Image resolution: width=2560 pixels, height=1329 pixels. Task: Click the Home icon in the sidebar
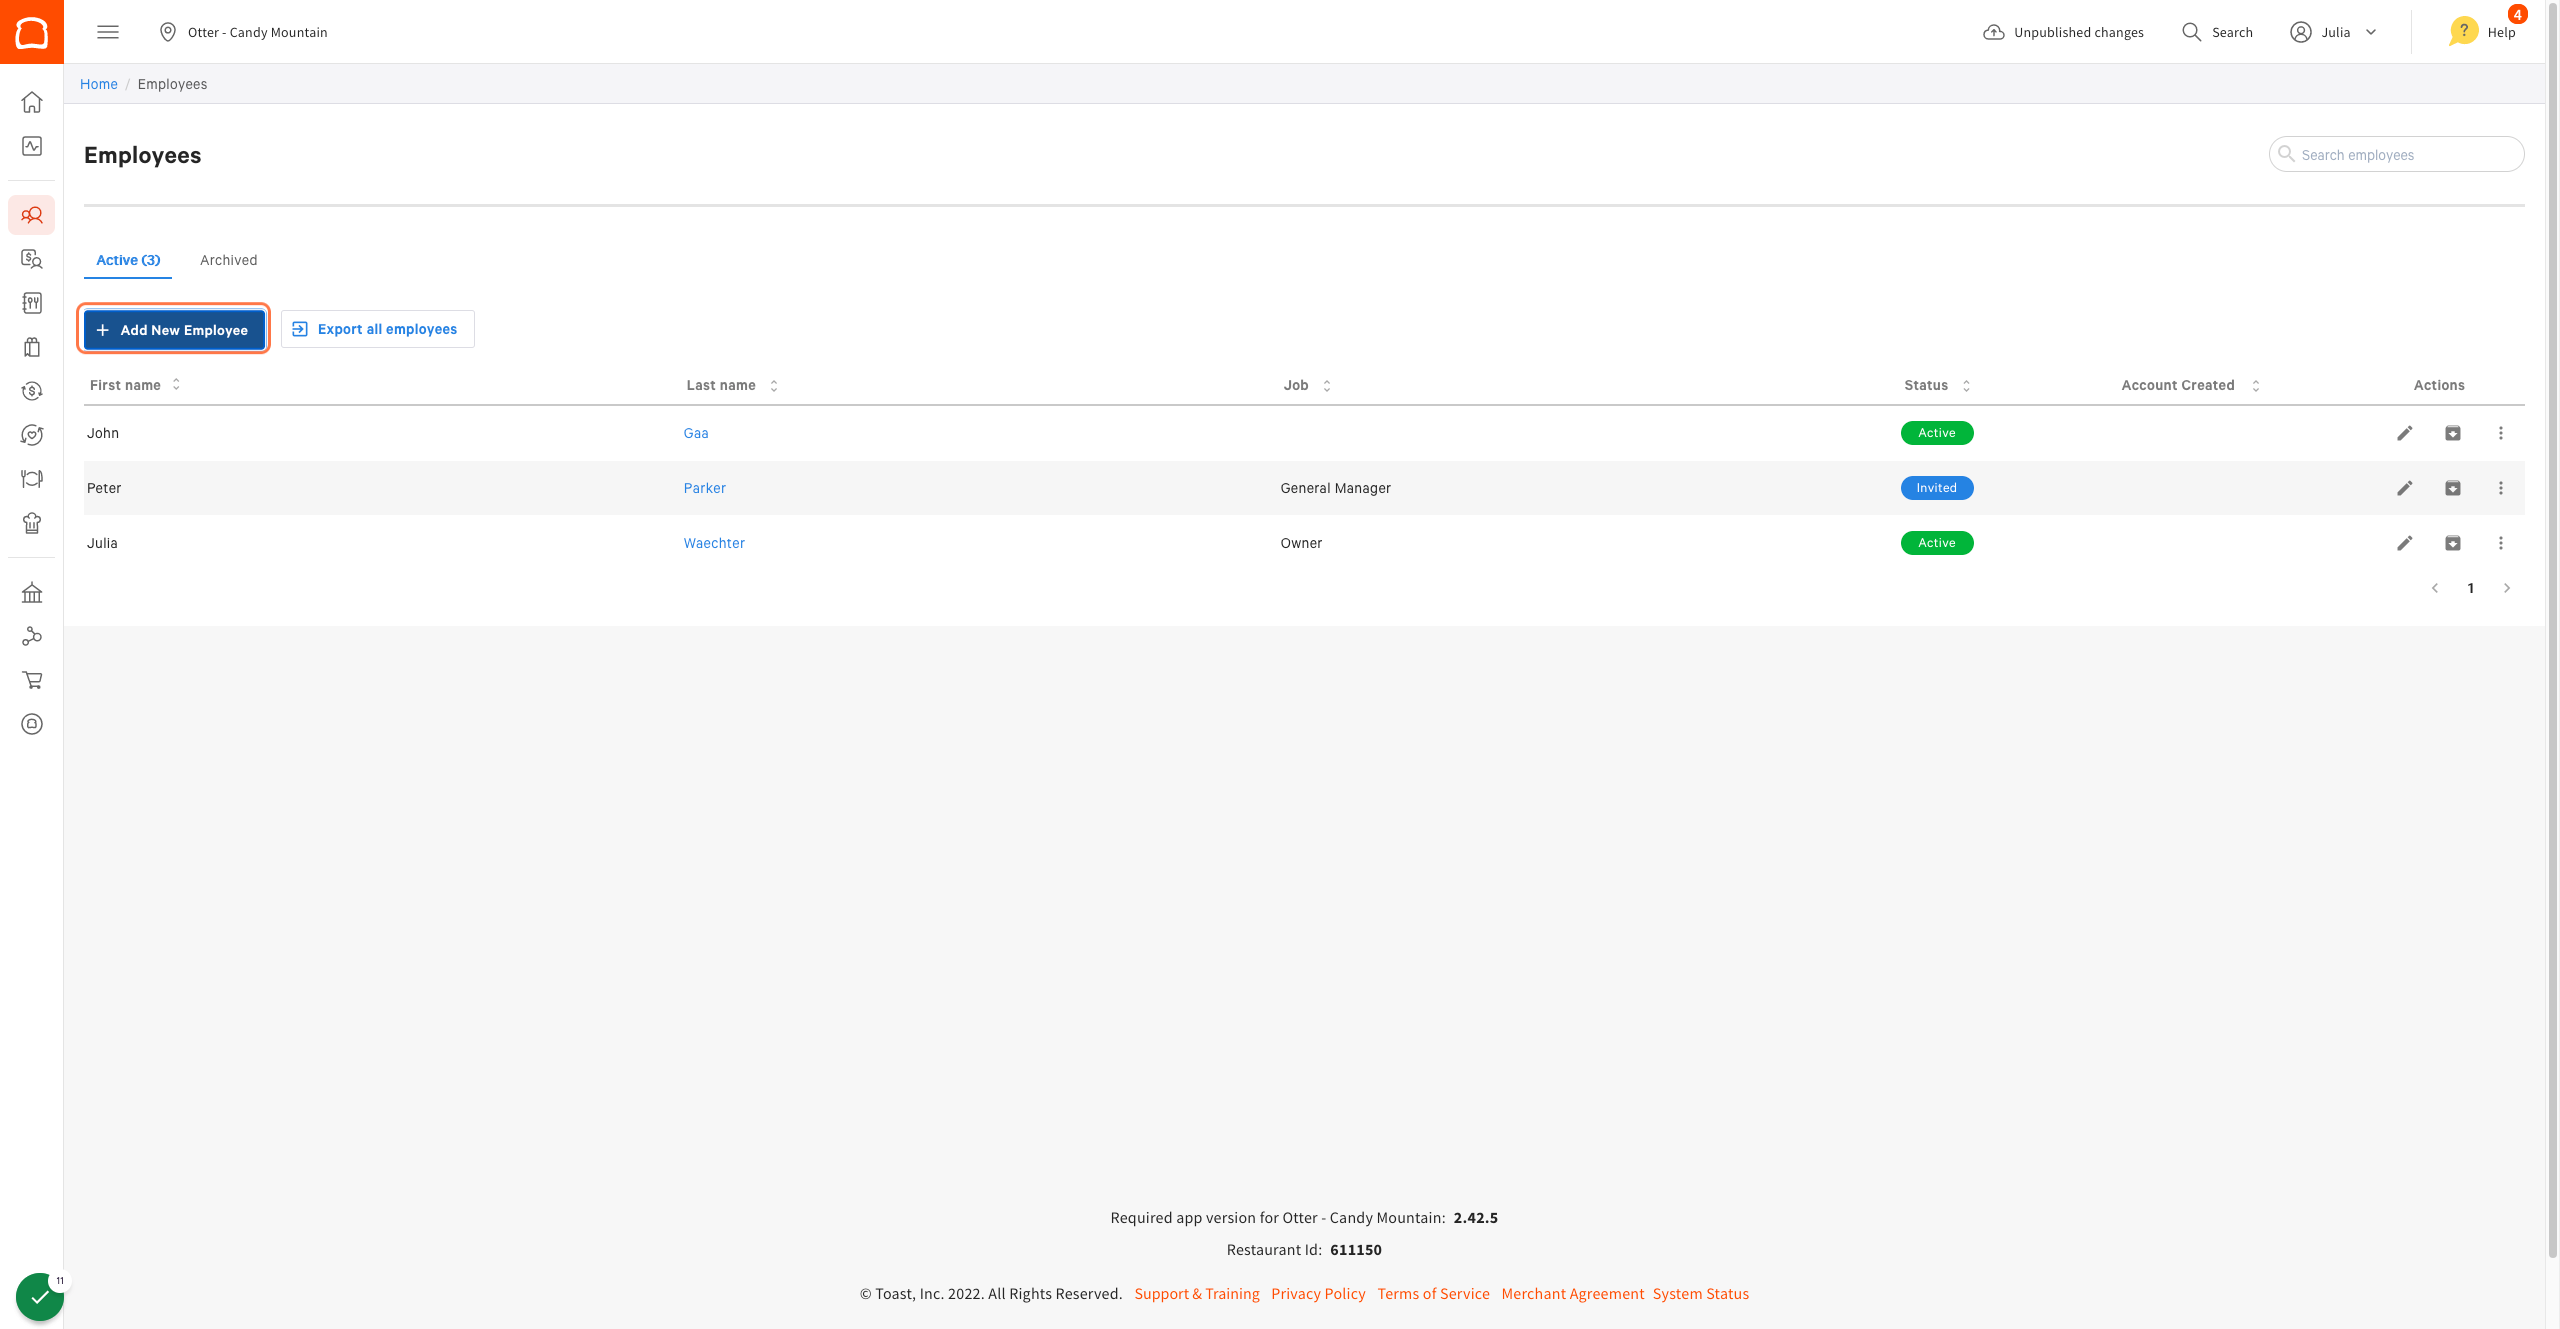(32, 102)
